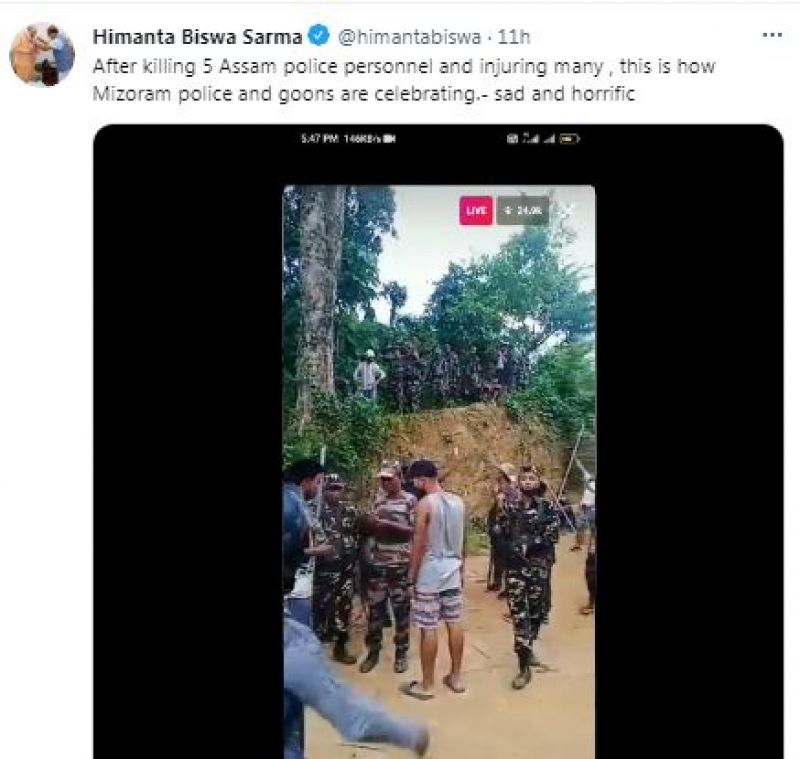Close the live stream with X icon
Viewport: 800px width, 759px height.
[567, 210]
